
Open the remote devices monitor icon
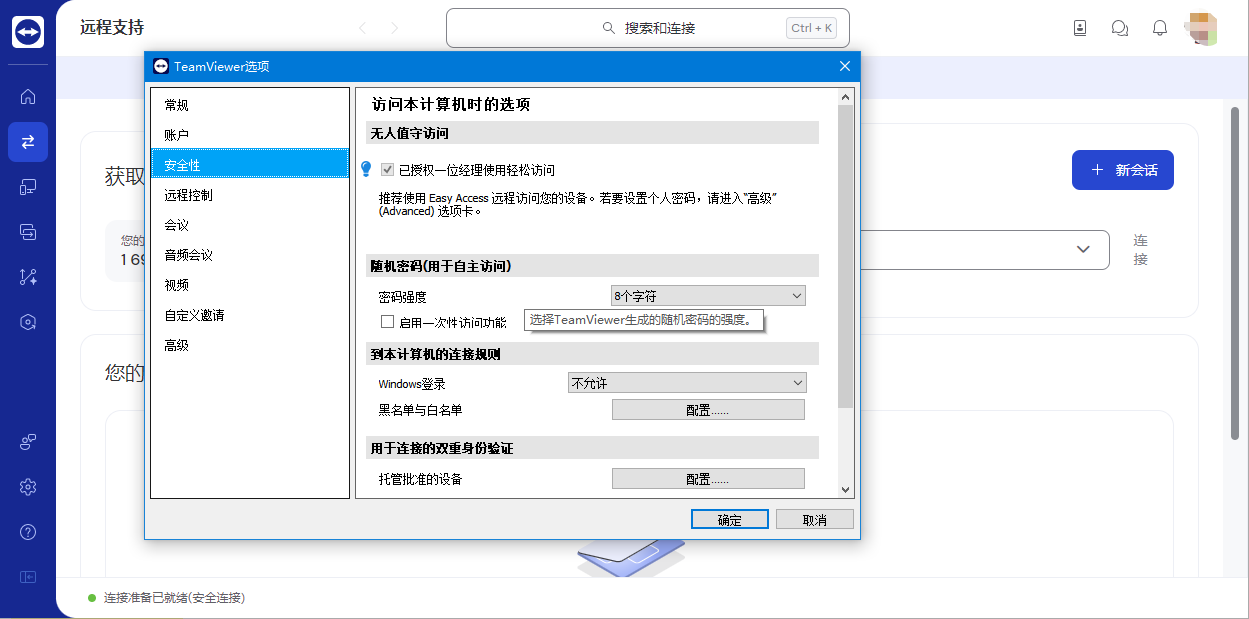[x=28, y=187]
